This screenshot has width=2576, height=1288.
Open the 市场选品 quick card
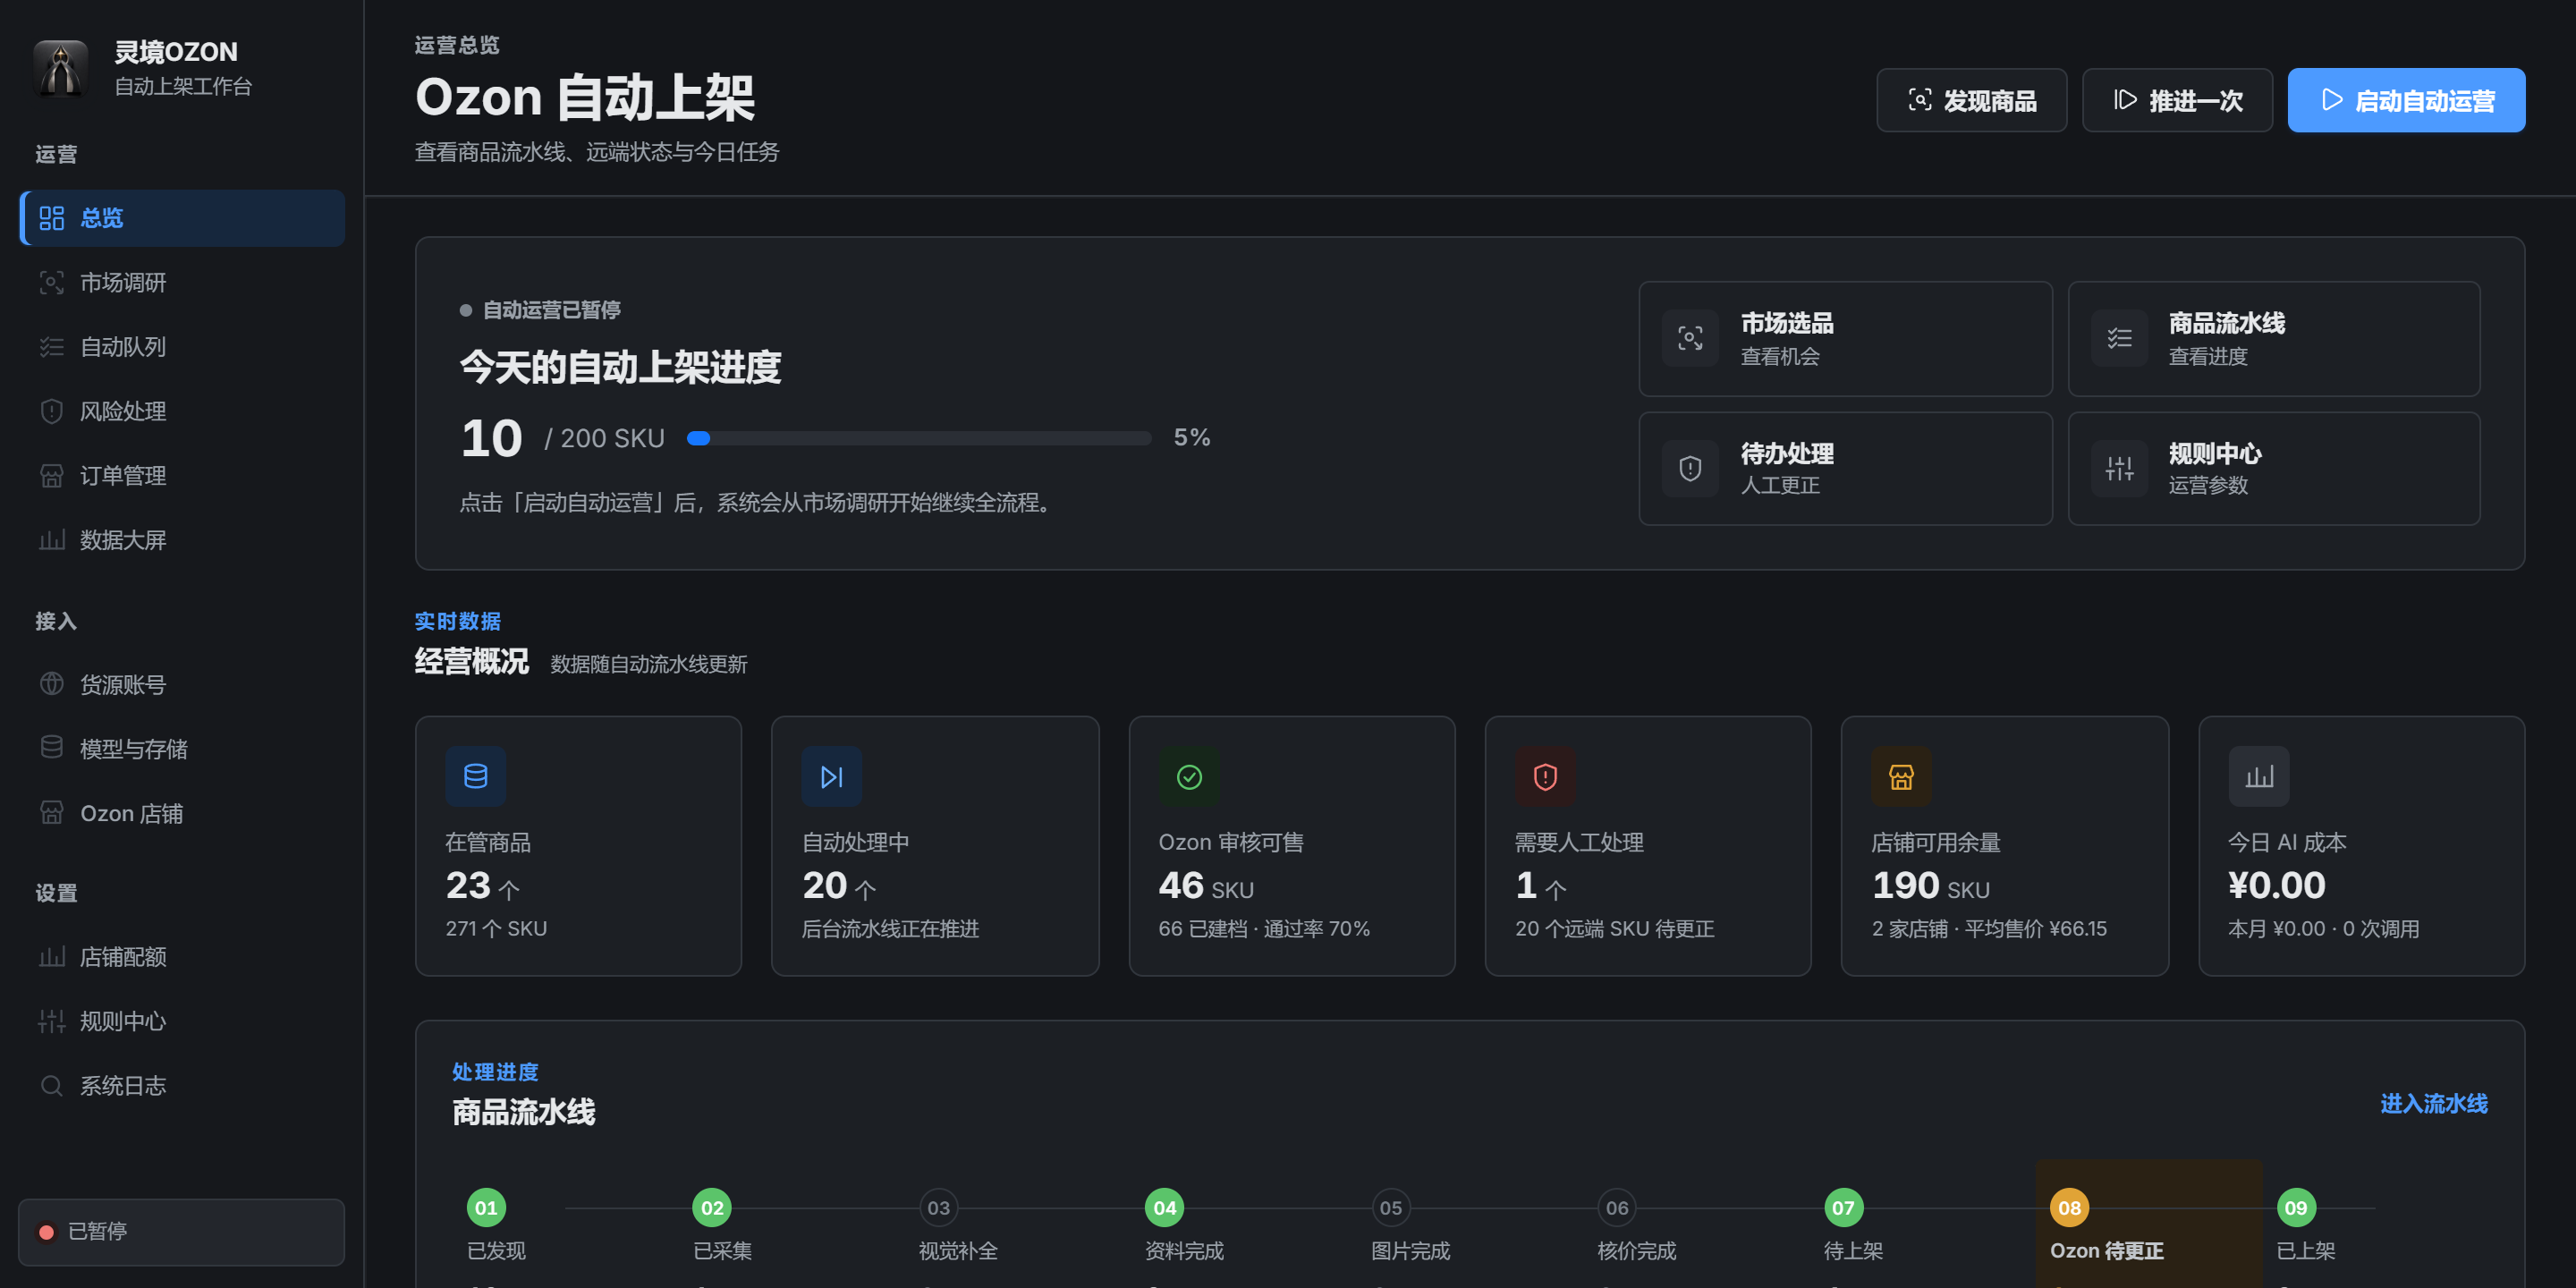coord(1845,339)
